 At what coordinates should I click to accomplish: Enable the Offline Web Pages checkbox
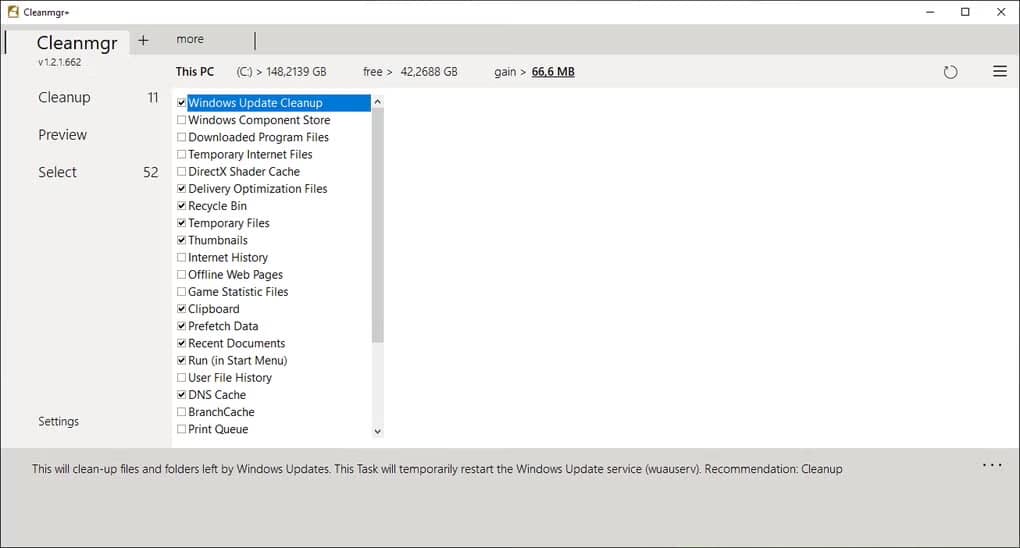click(x=181, y=275)
